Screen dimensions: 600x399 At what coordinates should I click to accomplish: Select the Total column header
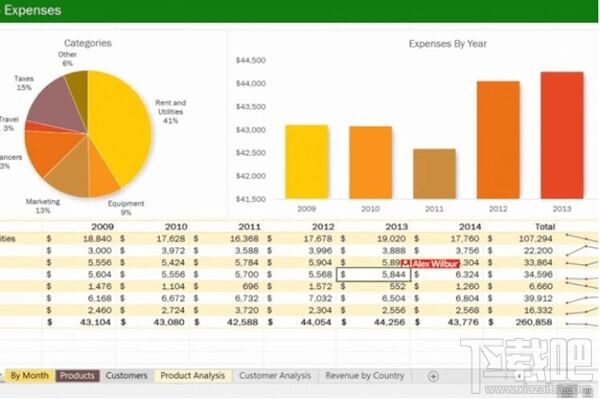545,227
